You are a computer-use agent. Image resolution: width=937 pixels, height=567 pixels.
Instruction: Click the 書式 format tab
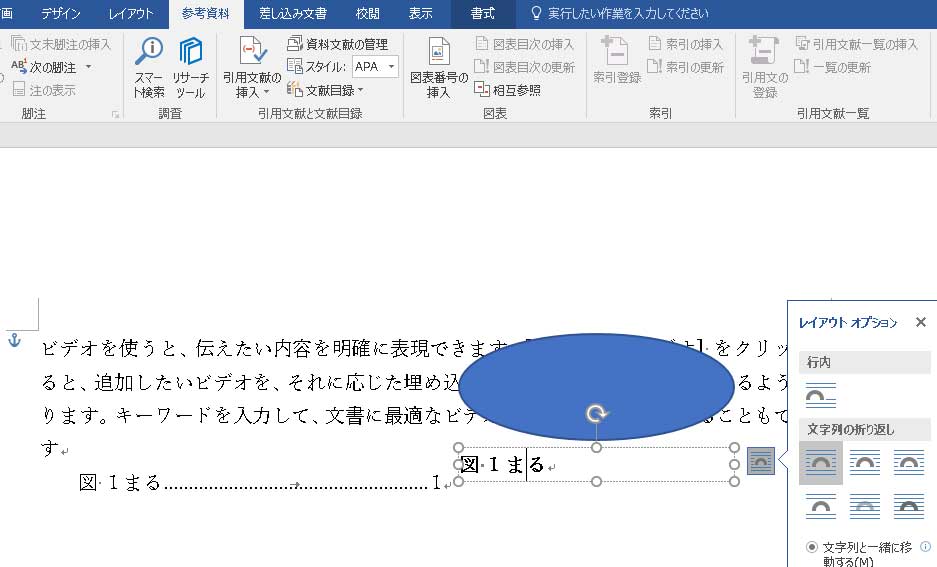pos(483,14)
